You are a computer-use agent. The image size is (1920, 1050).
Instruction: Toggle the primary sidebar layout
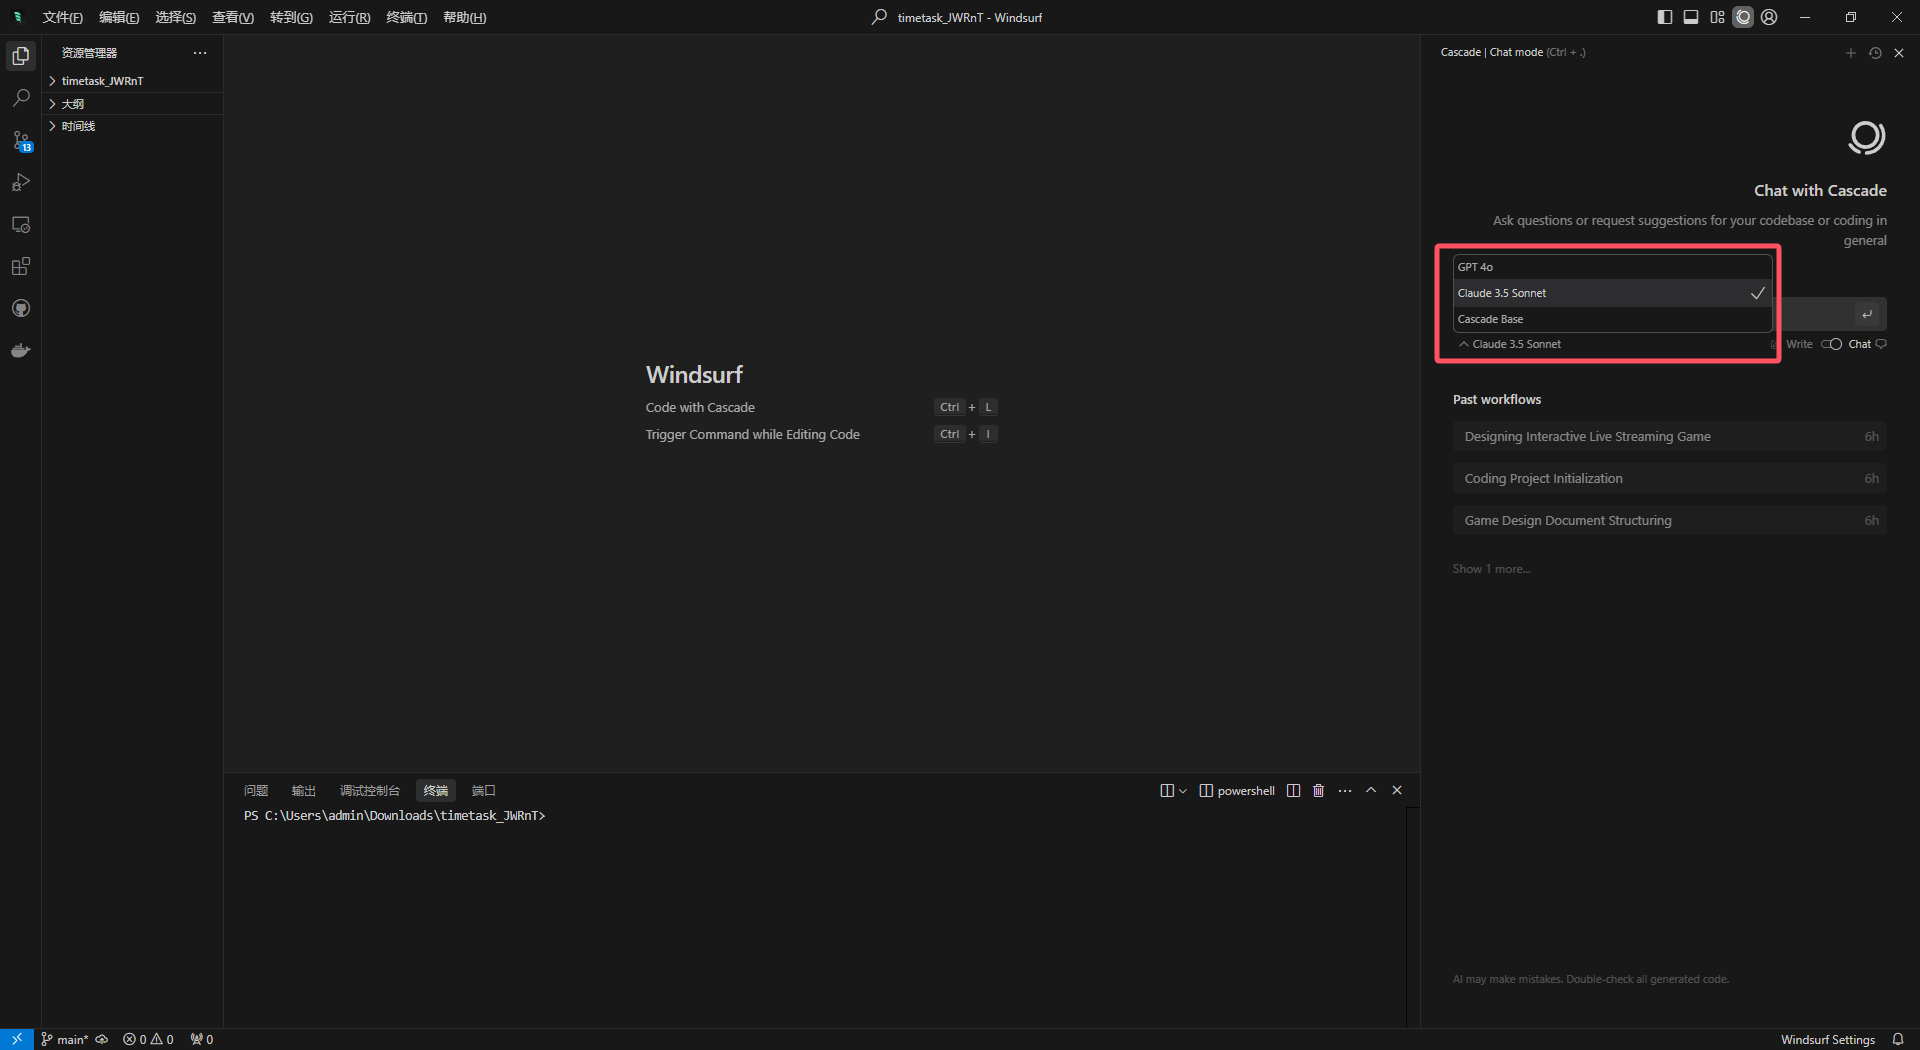1664,17
